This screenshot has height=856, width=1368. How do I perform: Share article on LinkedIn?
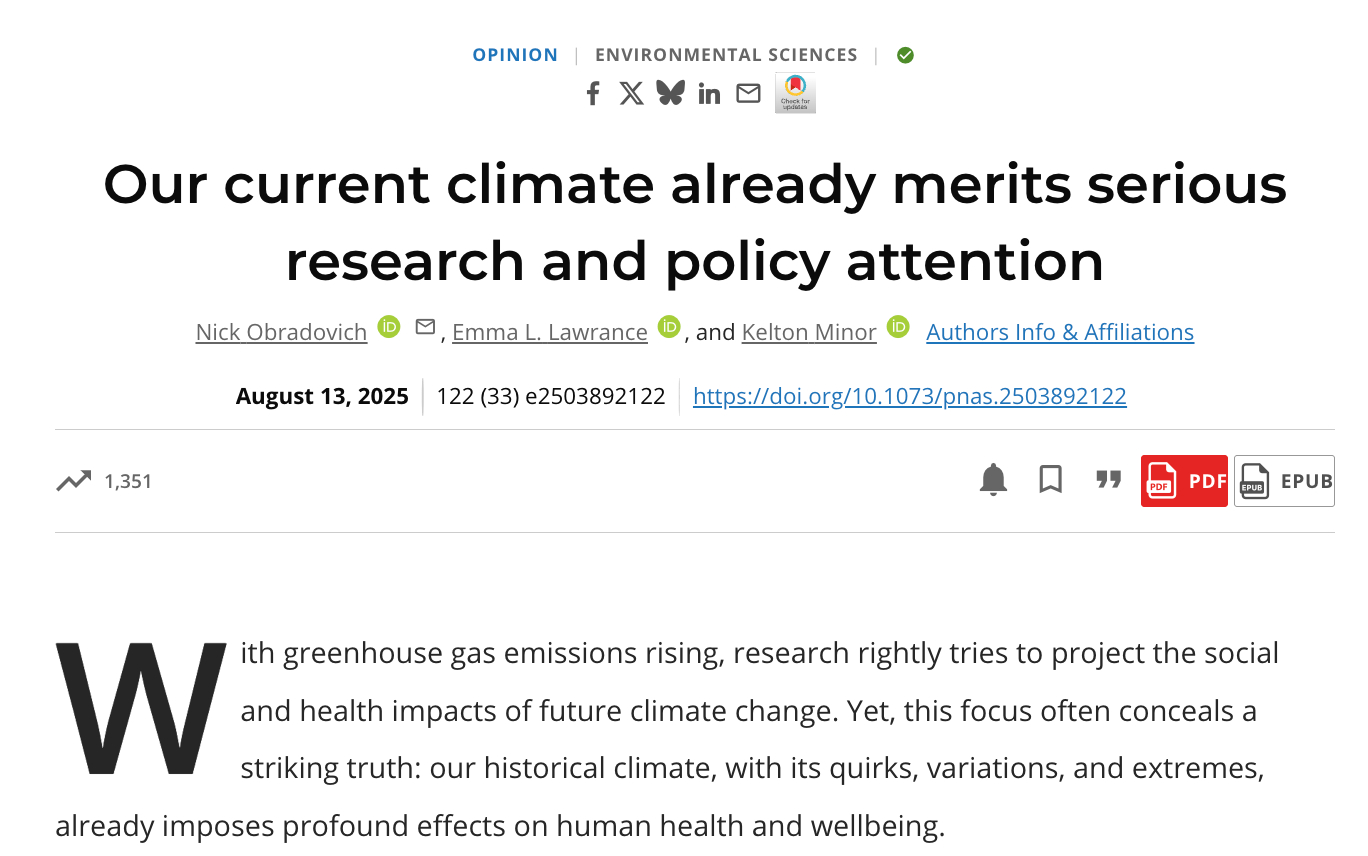tap(709, 94)
